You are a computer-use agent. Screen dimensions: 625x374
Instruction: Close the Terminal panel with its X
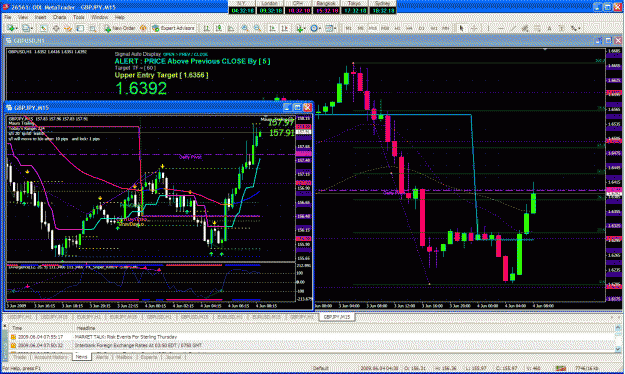pyautogui.click(x=5, y=325)
